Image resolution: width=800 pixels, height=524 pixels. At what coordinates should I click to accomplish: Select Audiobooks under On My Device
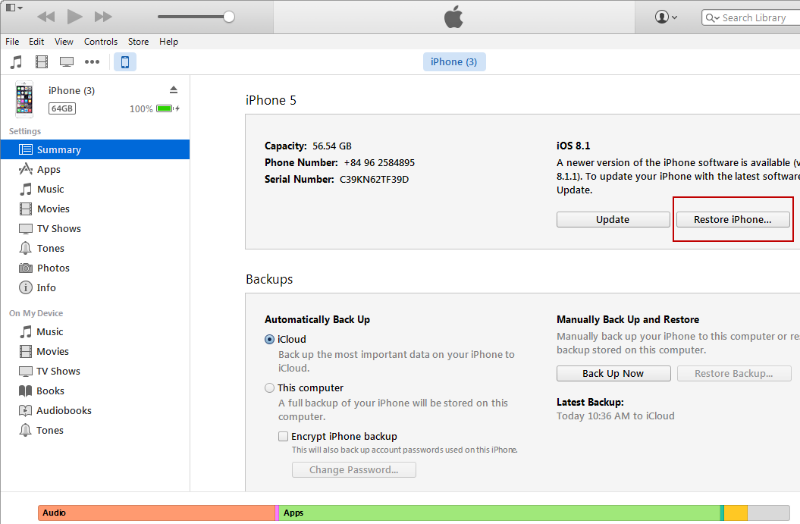coord(95,411)
